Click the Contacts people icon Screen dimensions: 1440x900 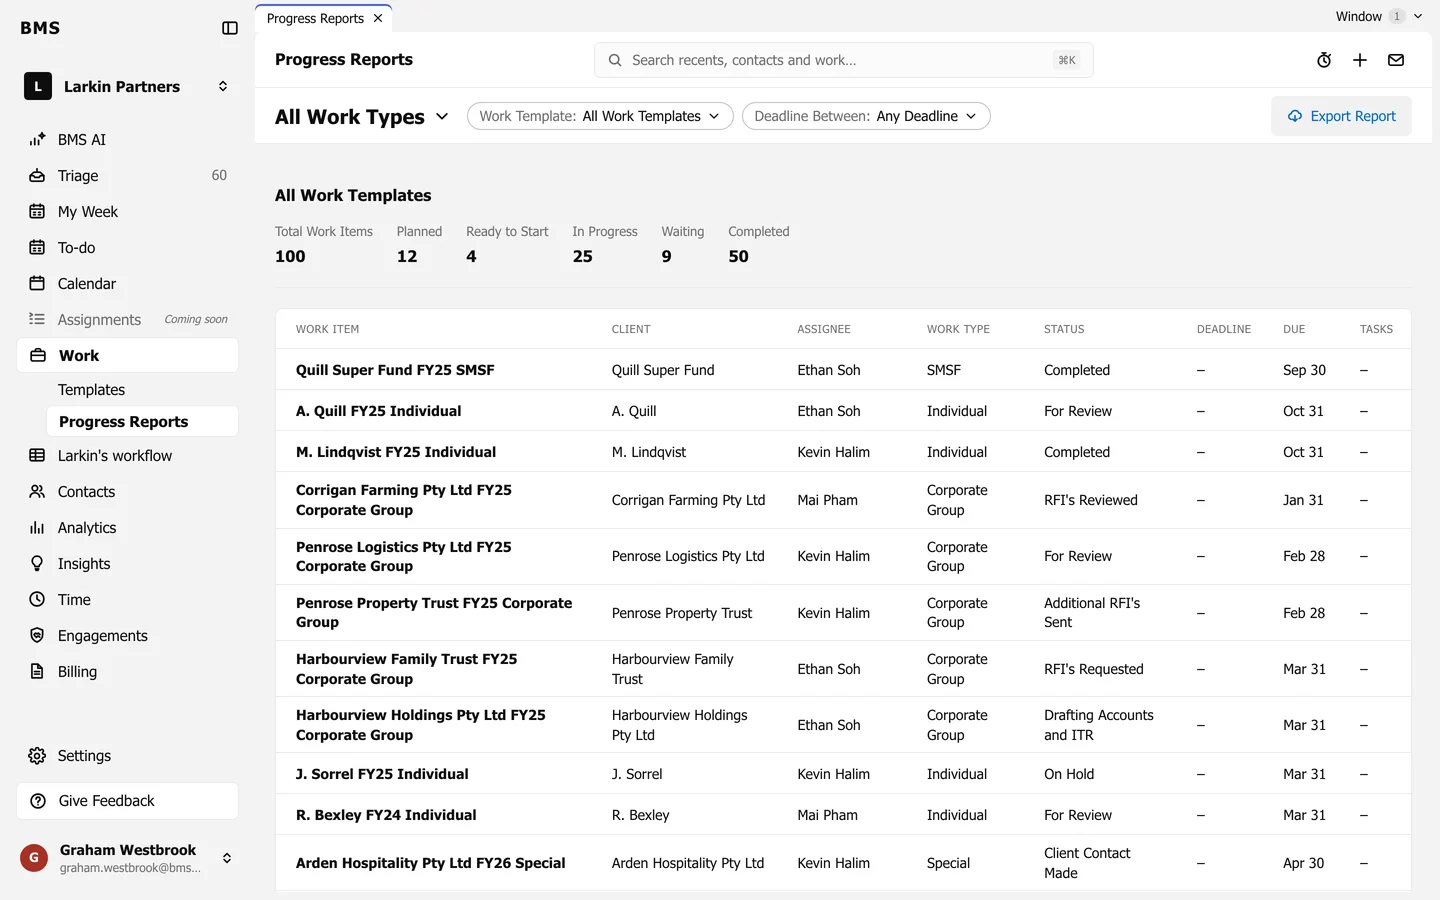37,492
